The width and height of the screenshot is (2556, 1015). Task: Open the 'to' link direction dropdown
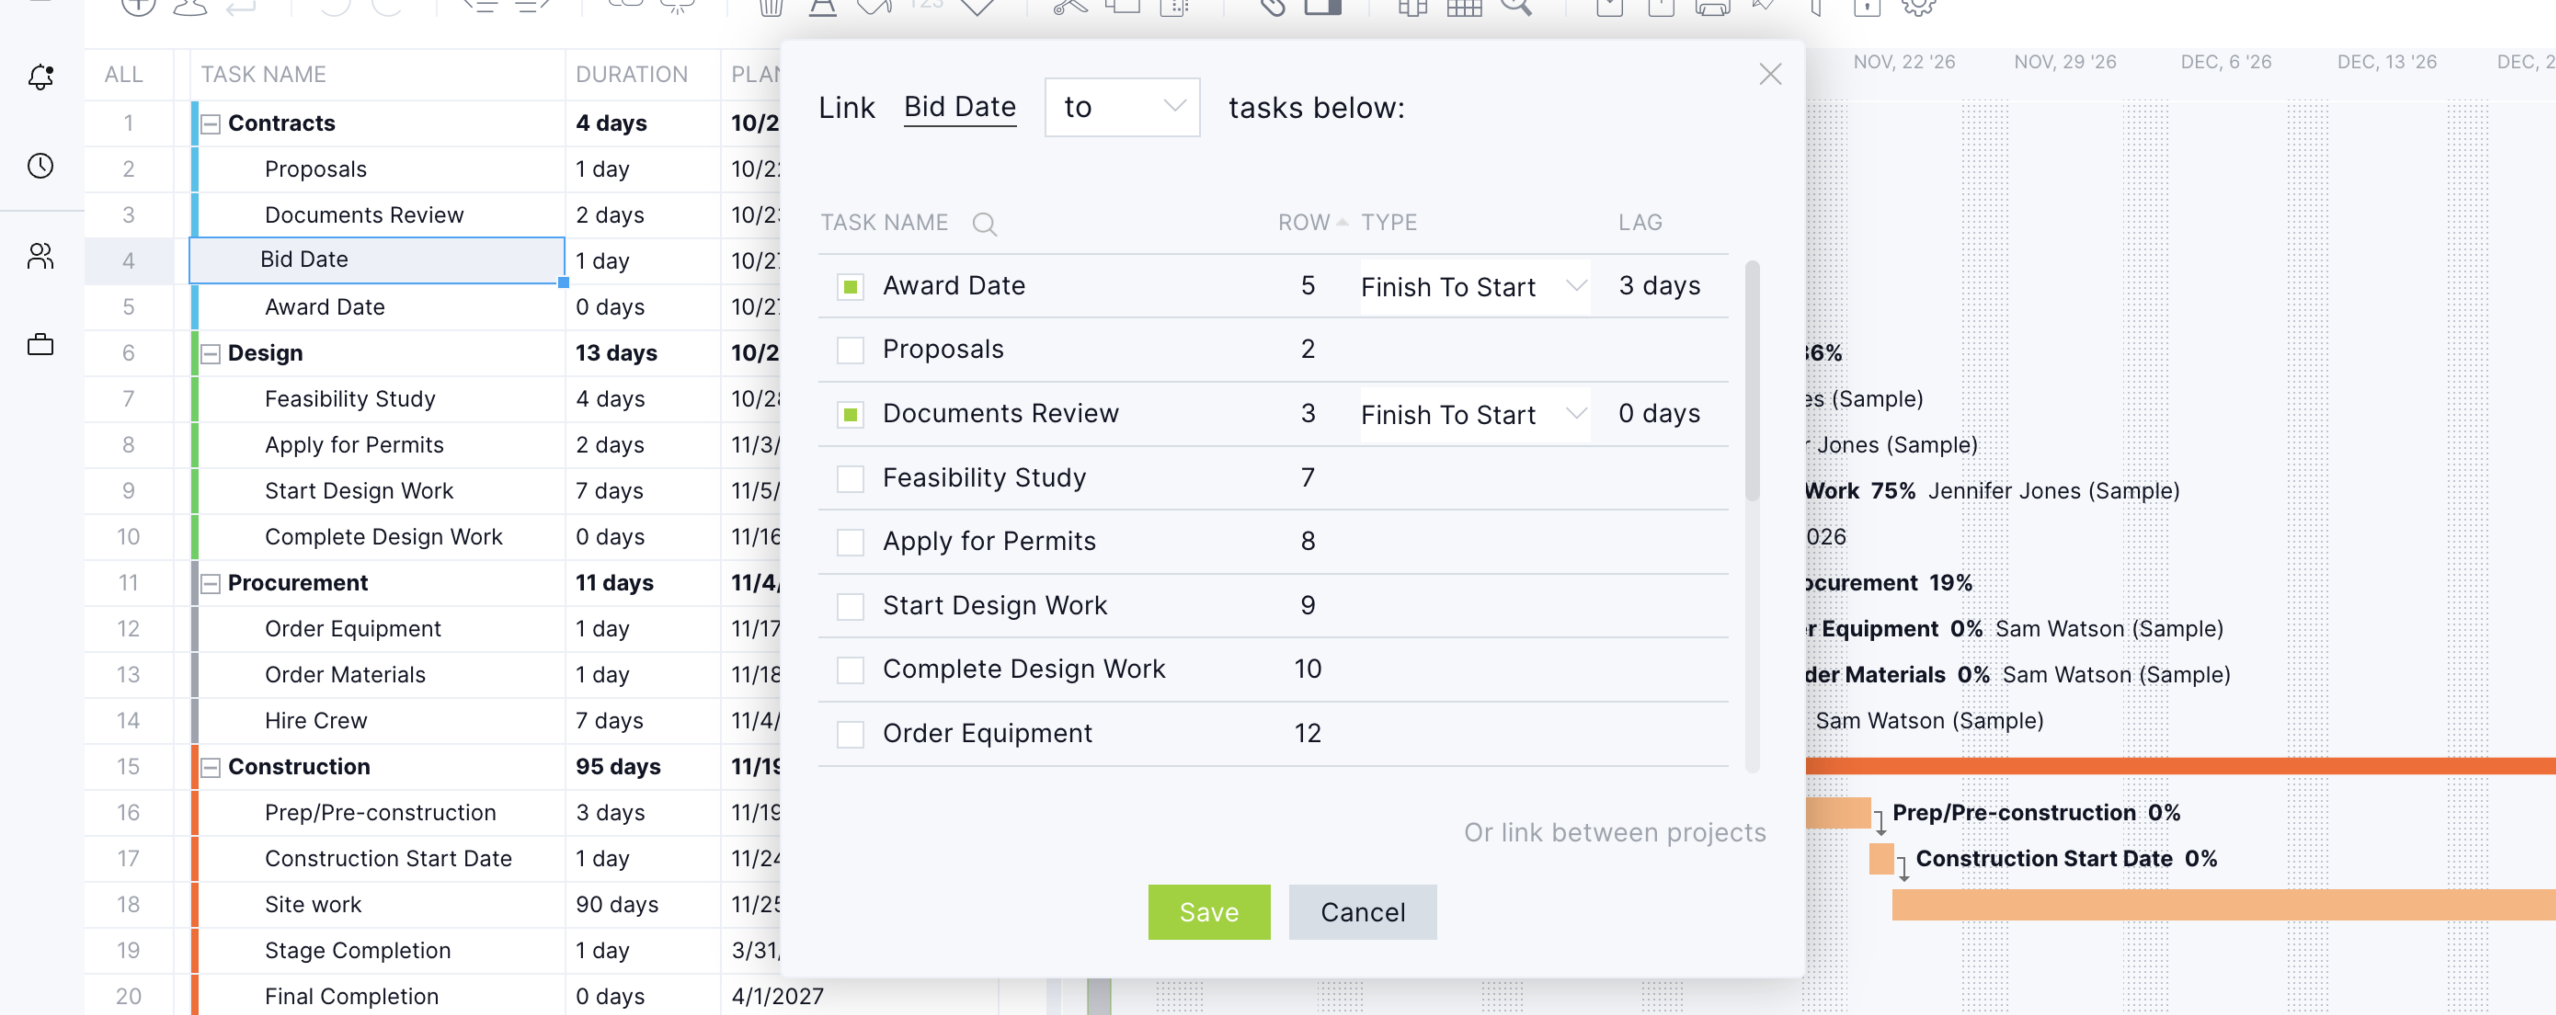[x=1122, y=107]
